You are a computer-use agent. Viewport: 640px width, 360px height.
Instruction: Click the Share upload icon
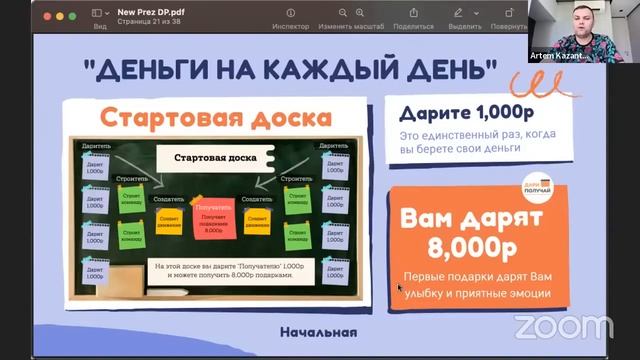[x=413, y=13]
